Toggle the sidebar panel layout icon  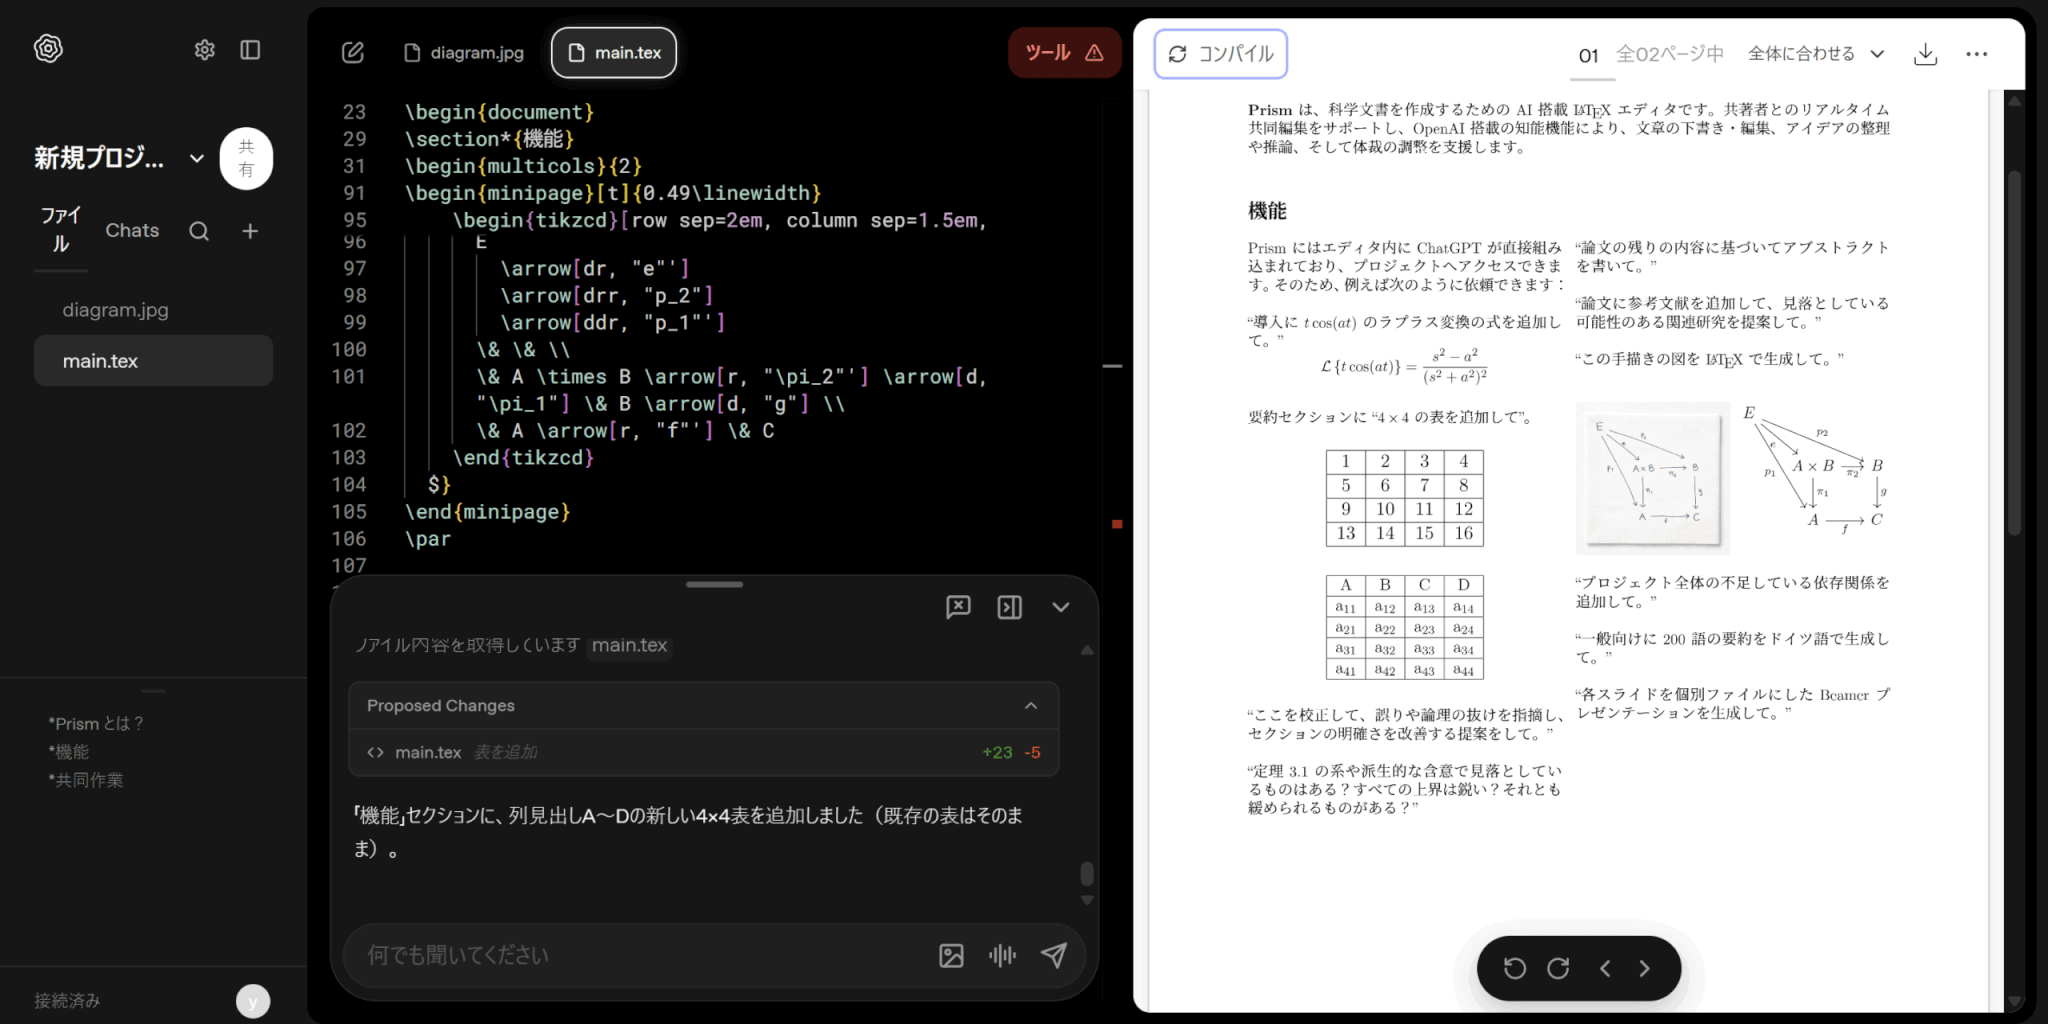[250, 50]
